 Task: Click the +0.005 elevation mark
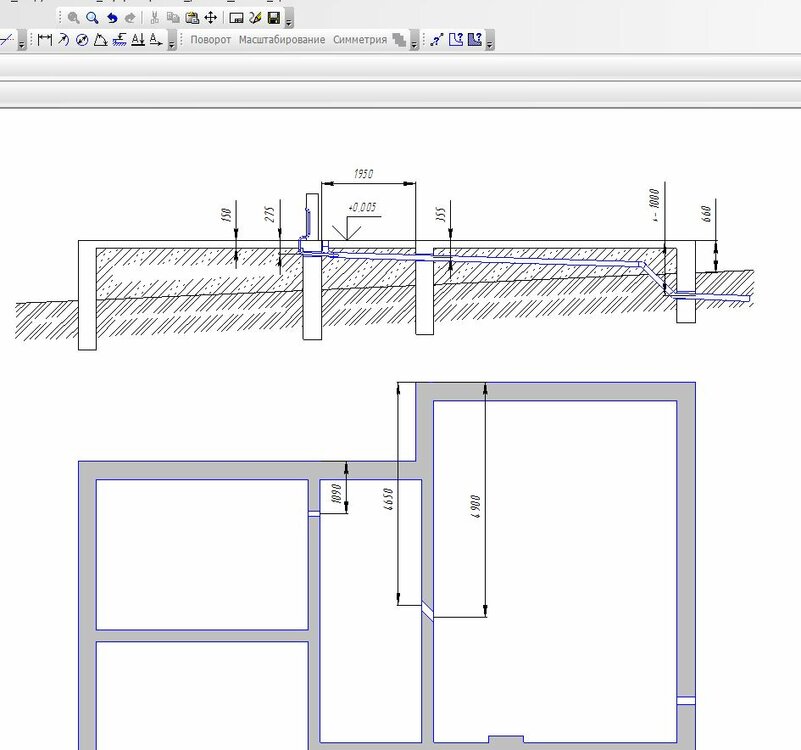[x=361, y=208]
